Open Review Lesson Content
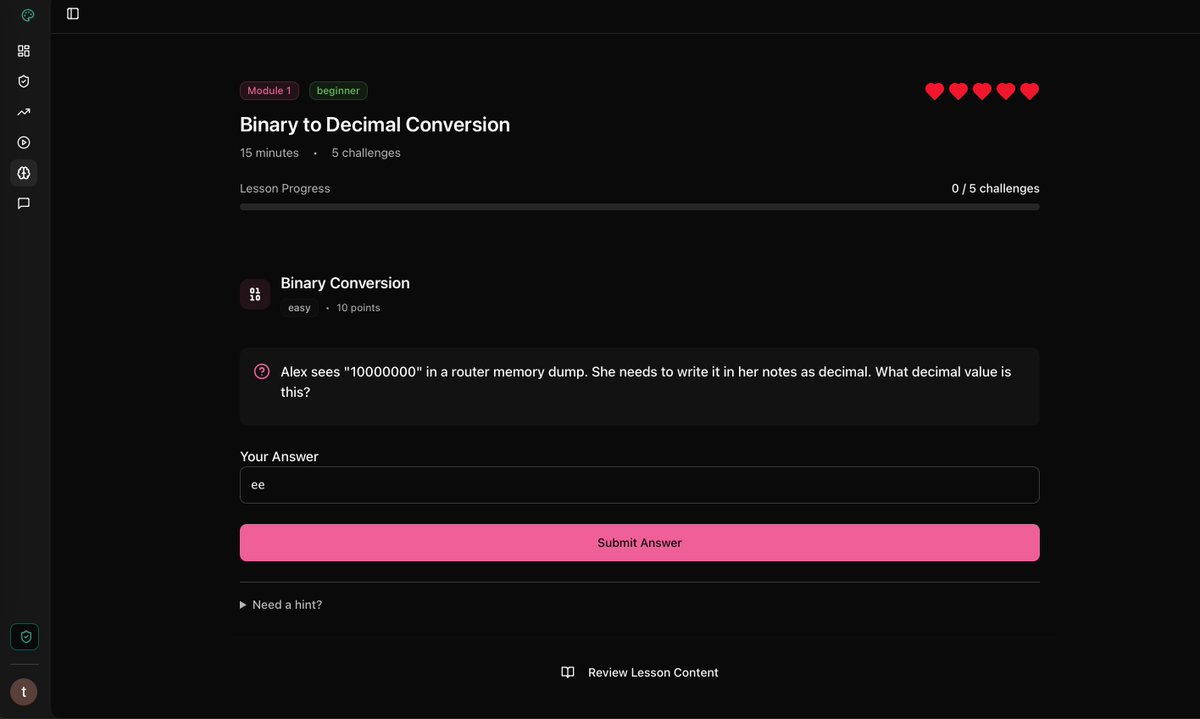This screenshot has height=719, width=1200. click(x=639, y=672)
